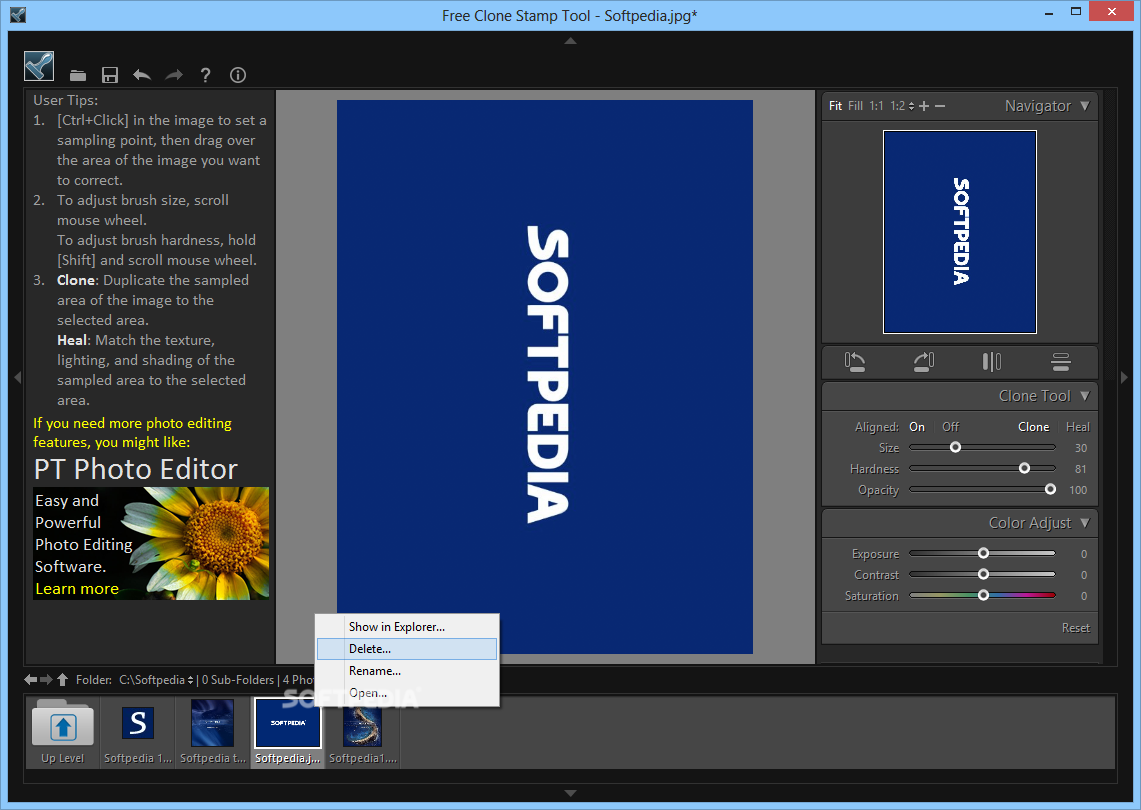Go up one folder from the path bar
1141x810 pixels.
click(63, 680)
